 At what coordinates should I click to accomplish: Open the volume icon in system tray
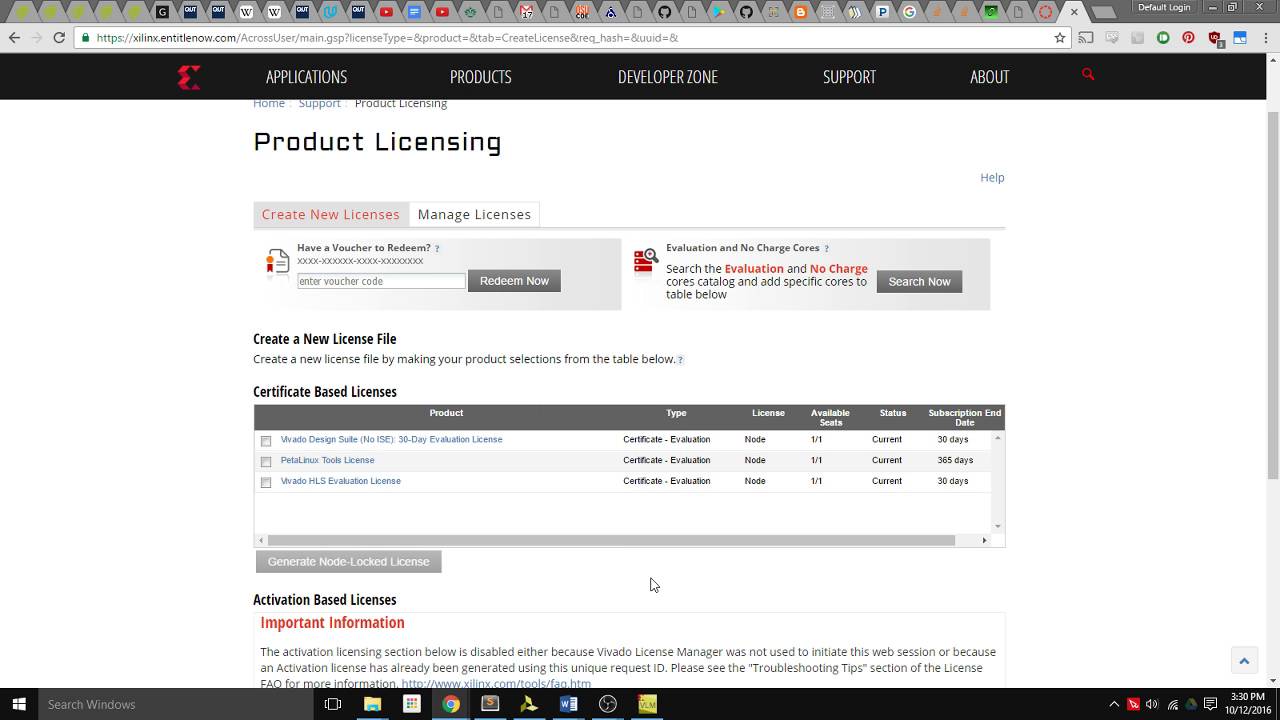1152,704
